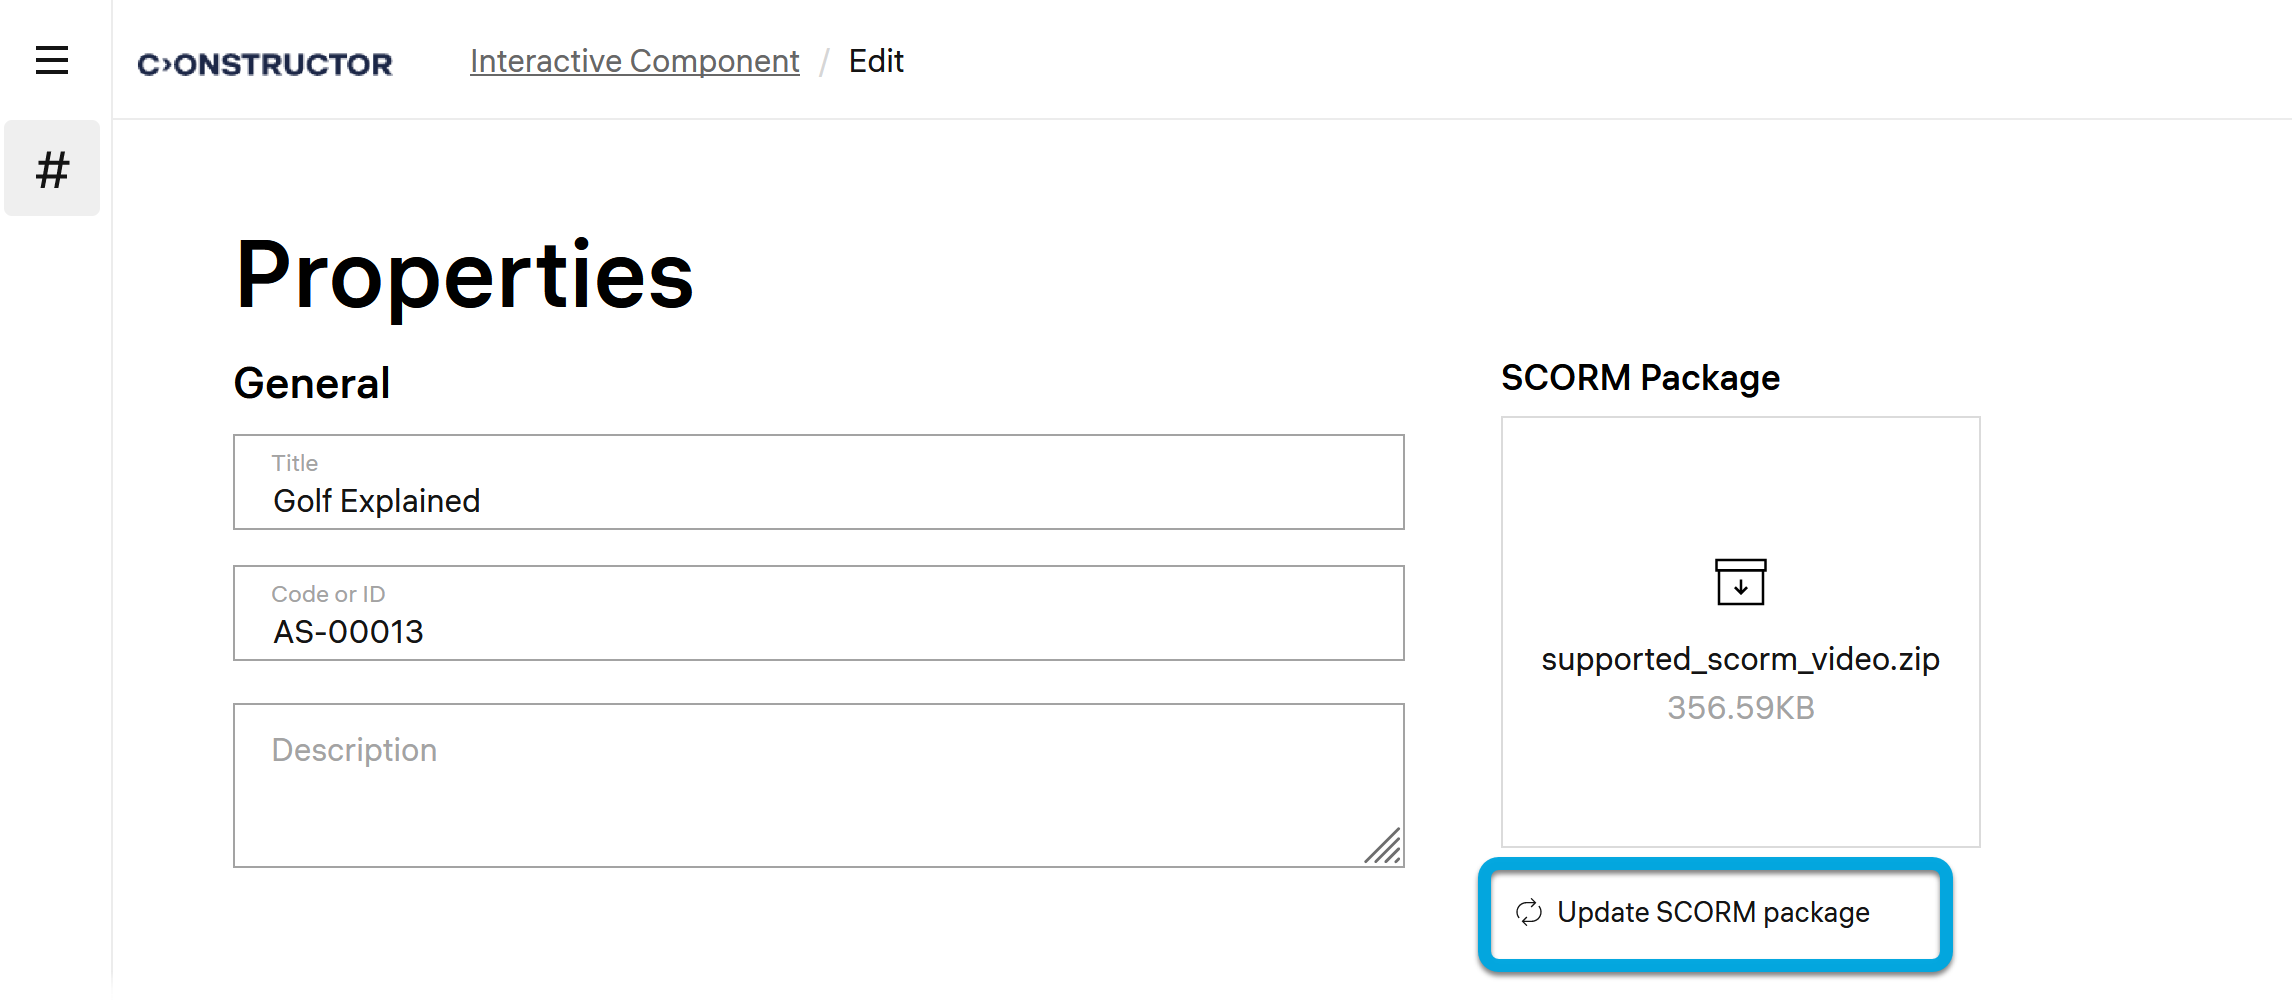Click into the Code or ID field
Viewport: 2292px width, 1001px height.
pyautogui.click(x=818, y=631)
